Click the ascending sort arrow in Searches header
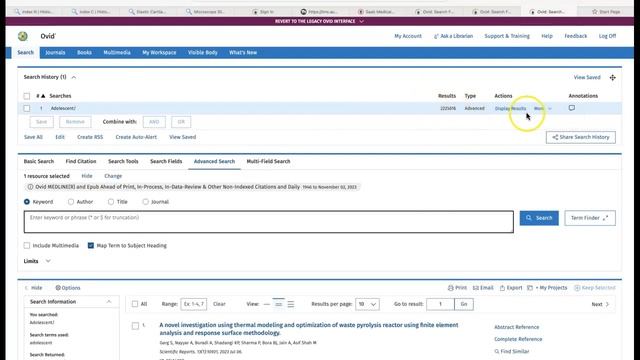640x360 pixels. point(43,96)
